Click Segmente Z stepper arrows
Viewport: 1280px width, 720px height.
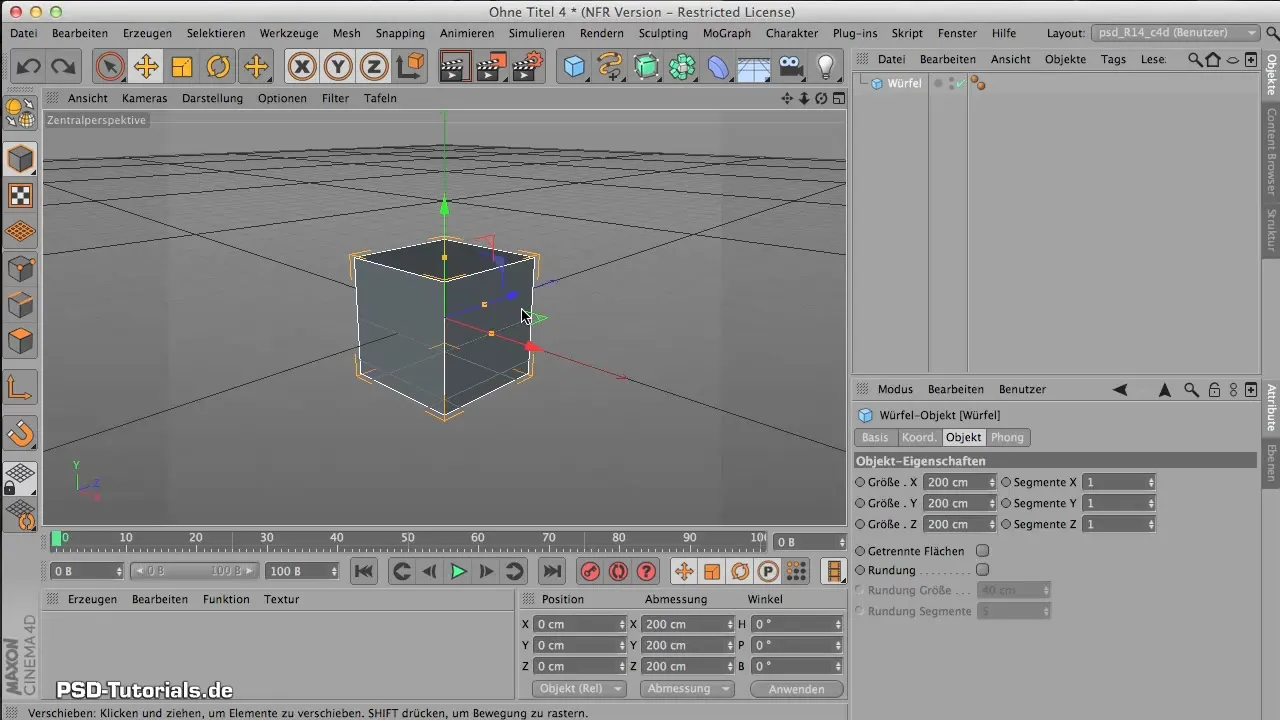coord(1151,524)
